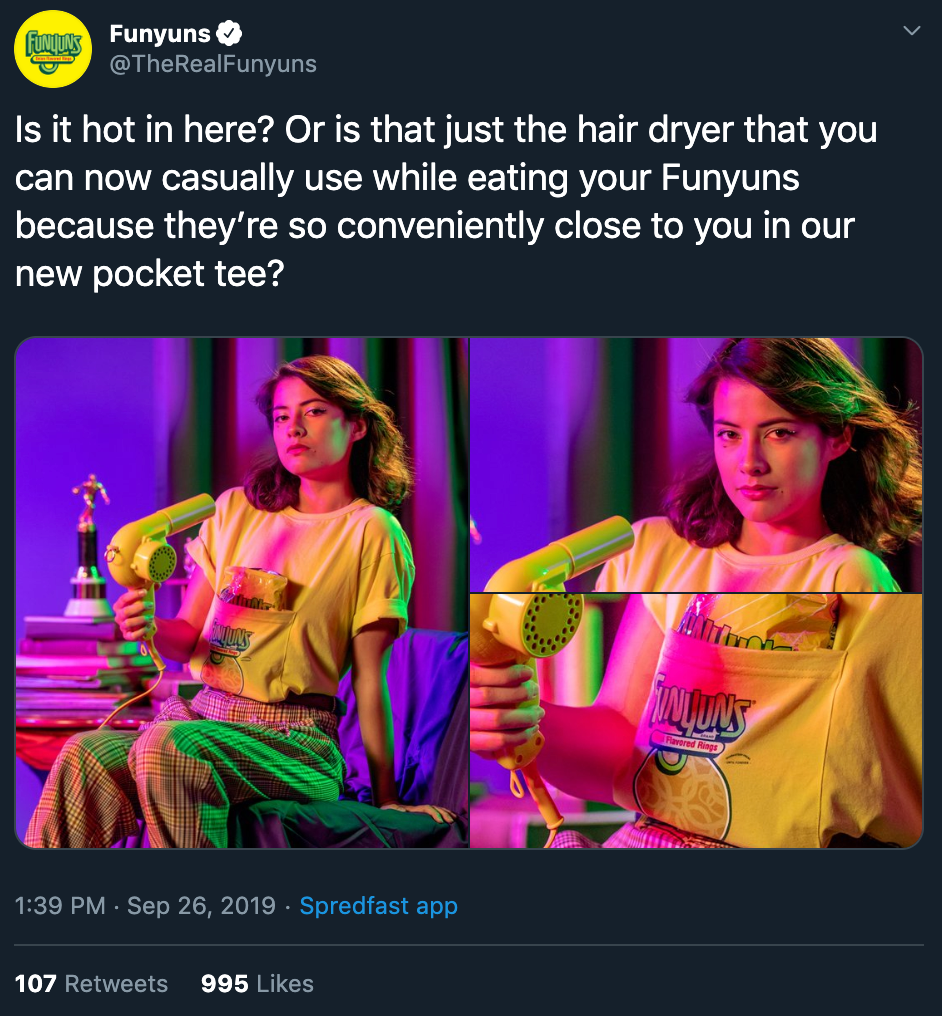
Task: Open the Funyuns display name
Action: (x=159, y=33)
